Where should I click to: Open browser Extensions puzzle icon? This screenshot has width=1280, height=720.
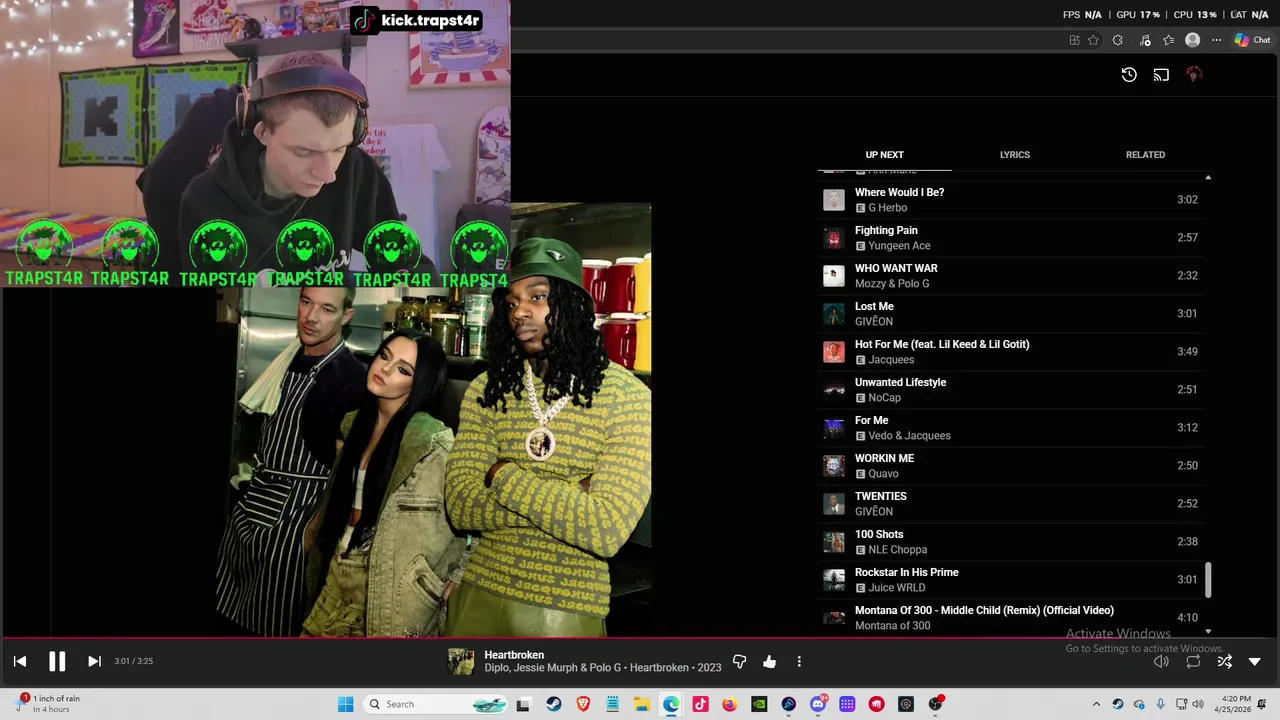pos(1118,40)
